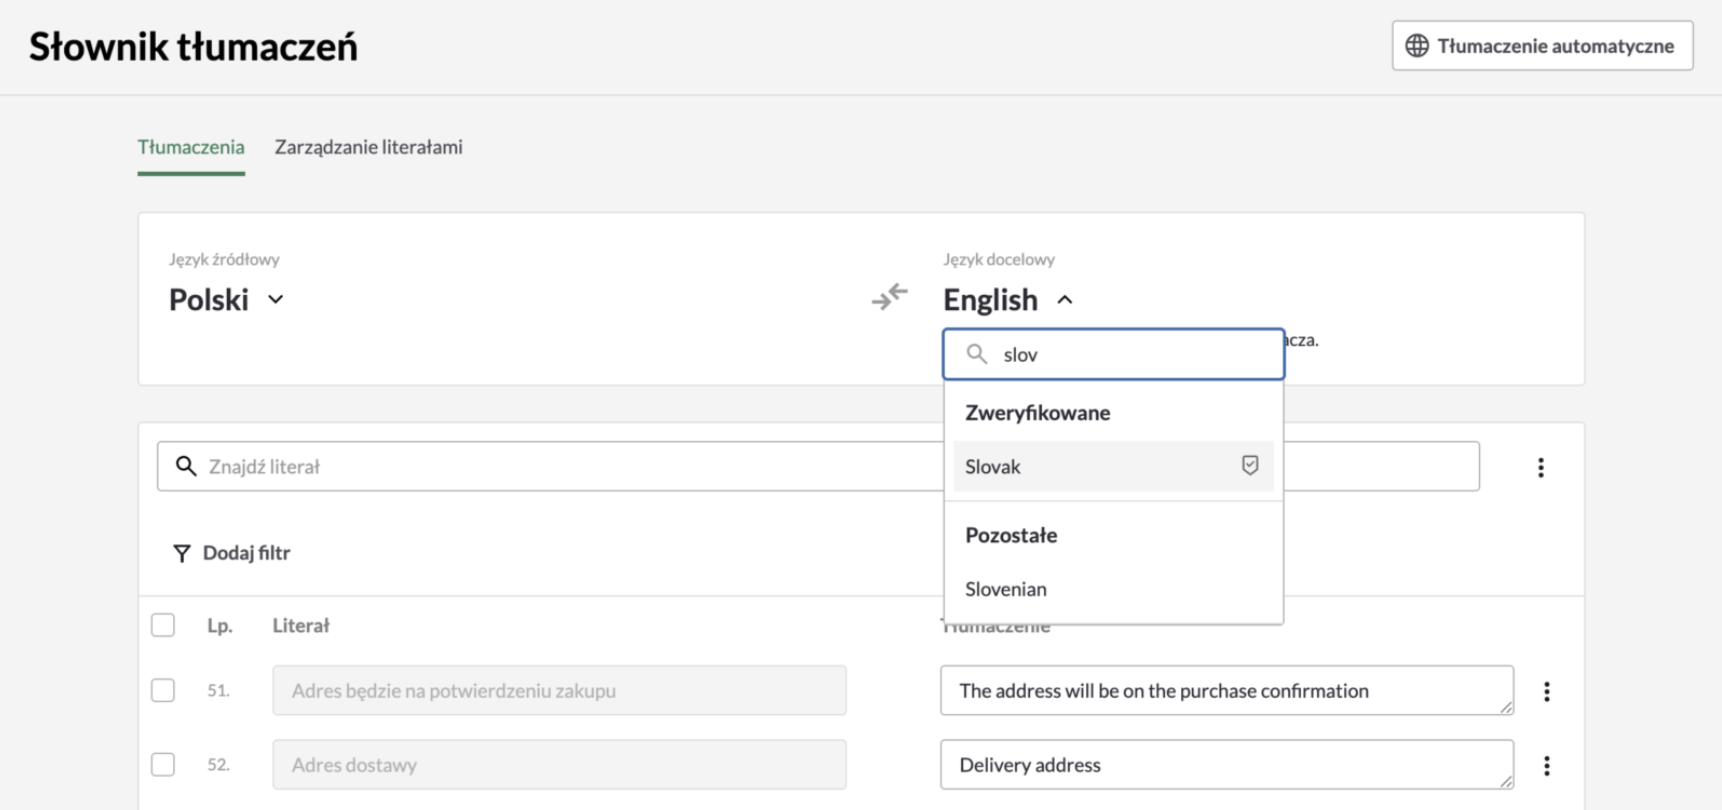The image size is (1722, 810).
Task: Open three-dot menu for row 52
Action: click(1546, 766)
